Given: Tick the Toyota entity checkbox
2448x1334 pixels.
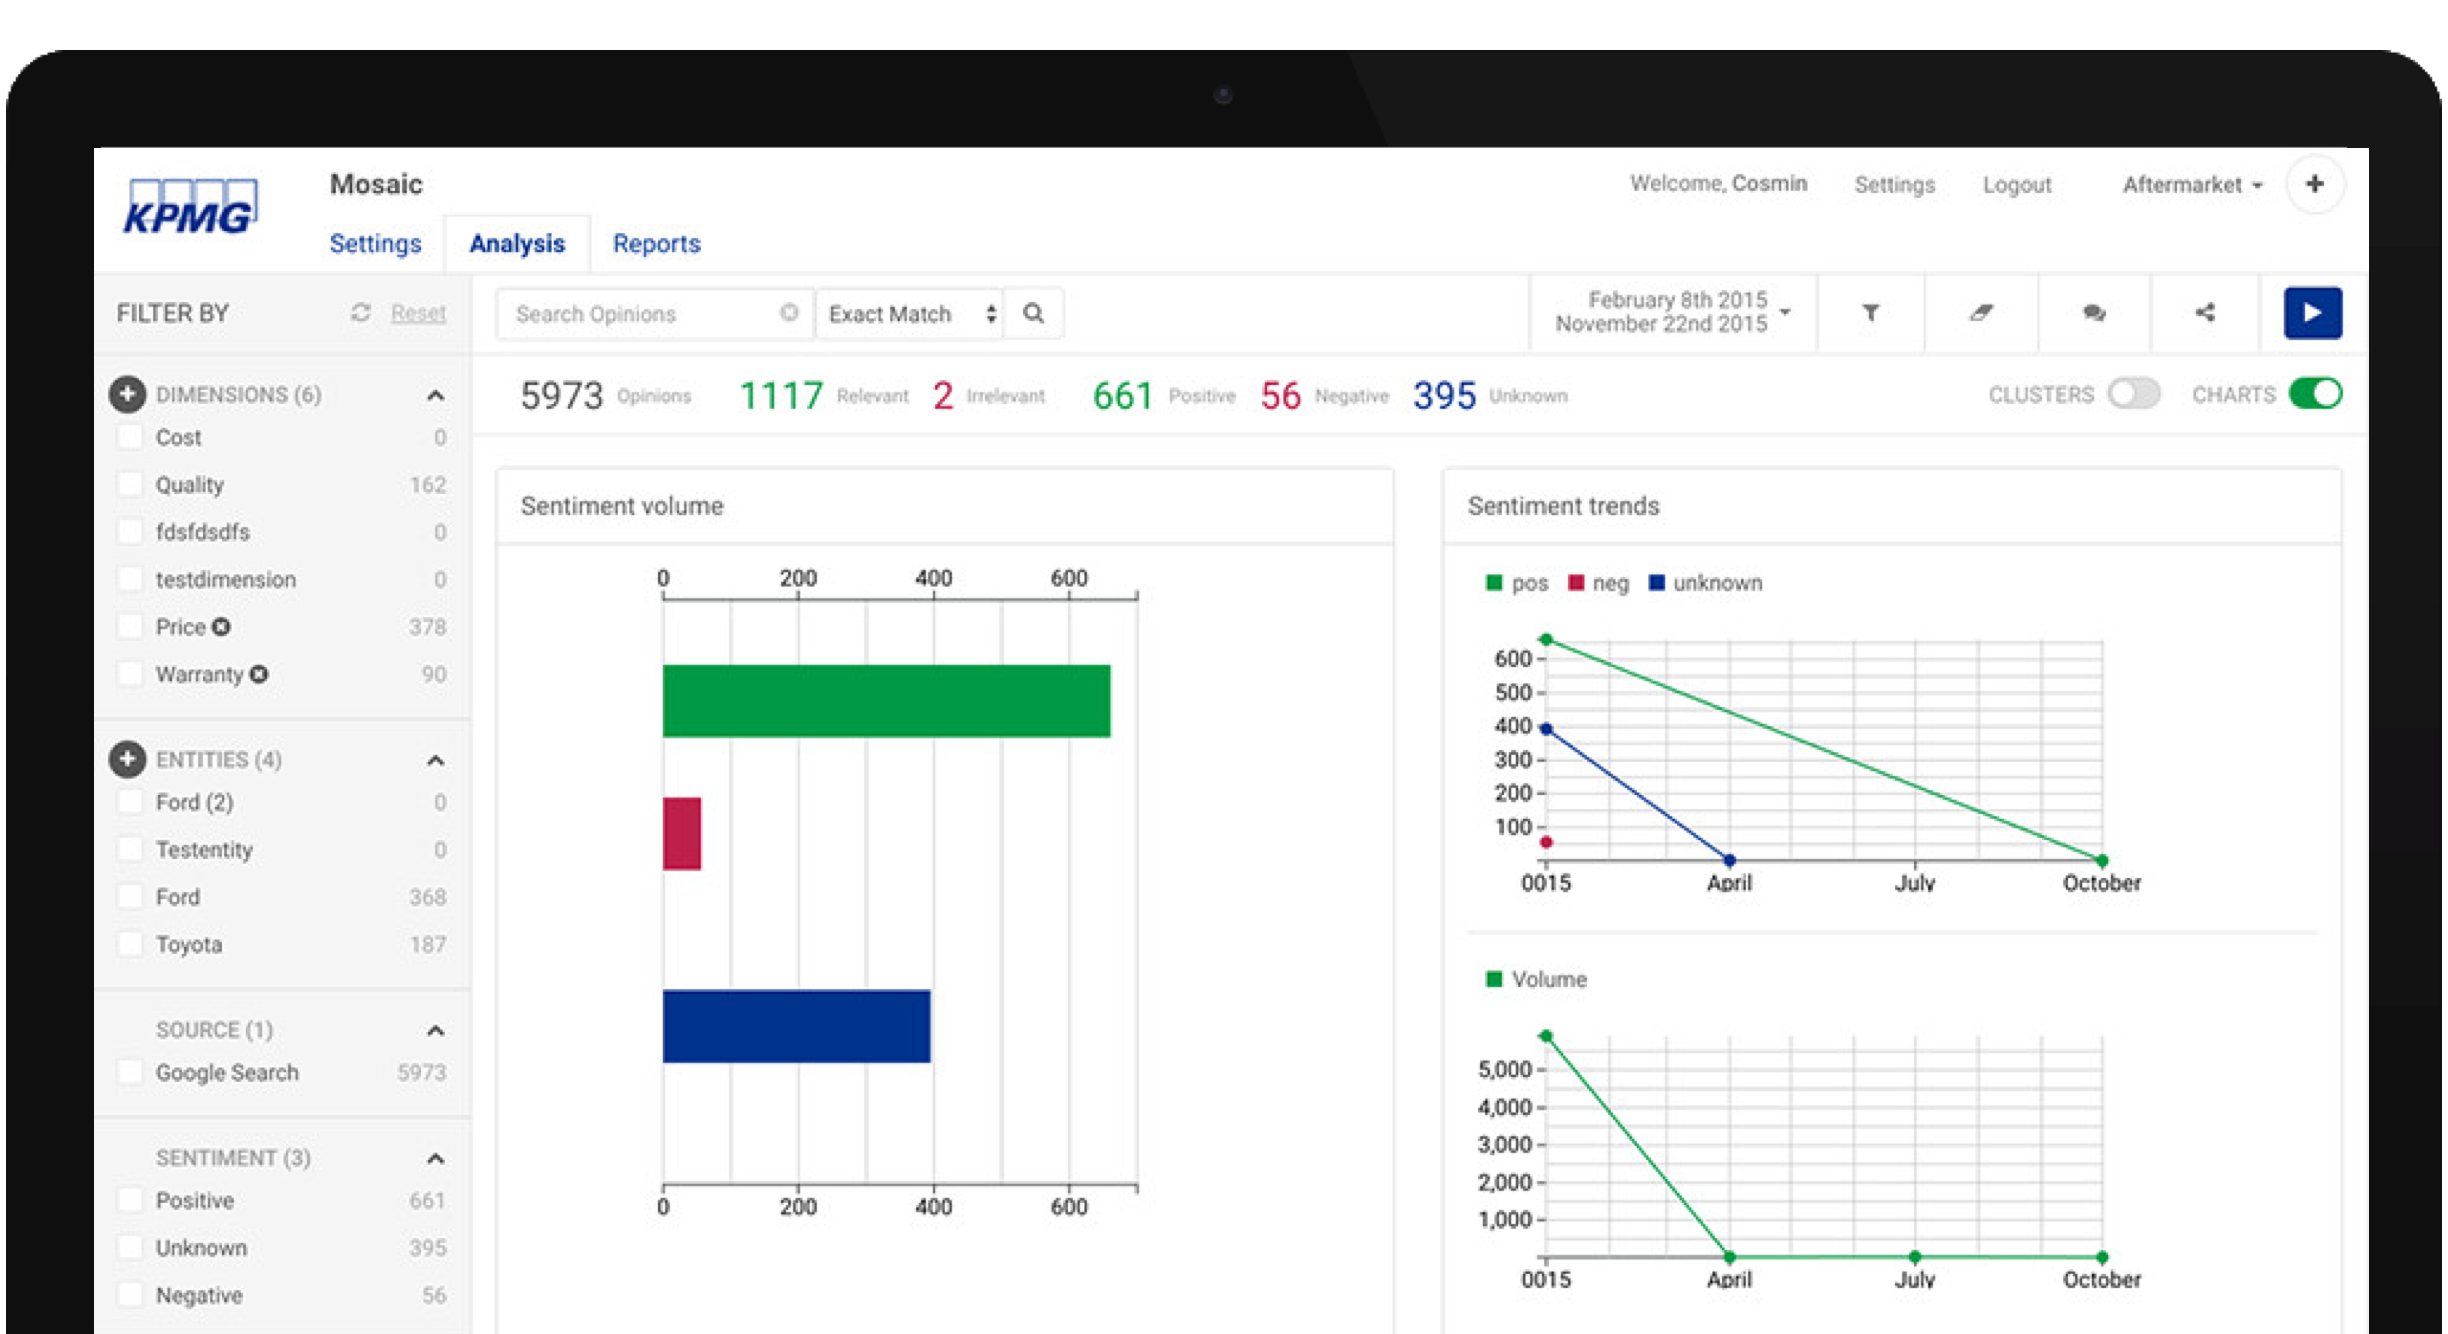Looking at the screenshot, I should click(130, 944).
